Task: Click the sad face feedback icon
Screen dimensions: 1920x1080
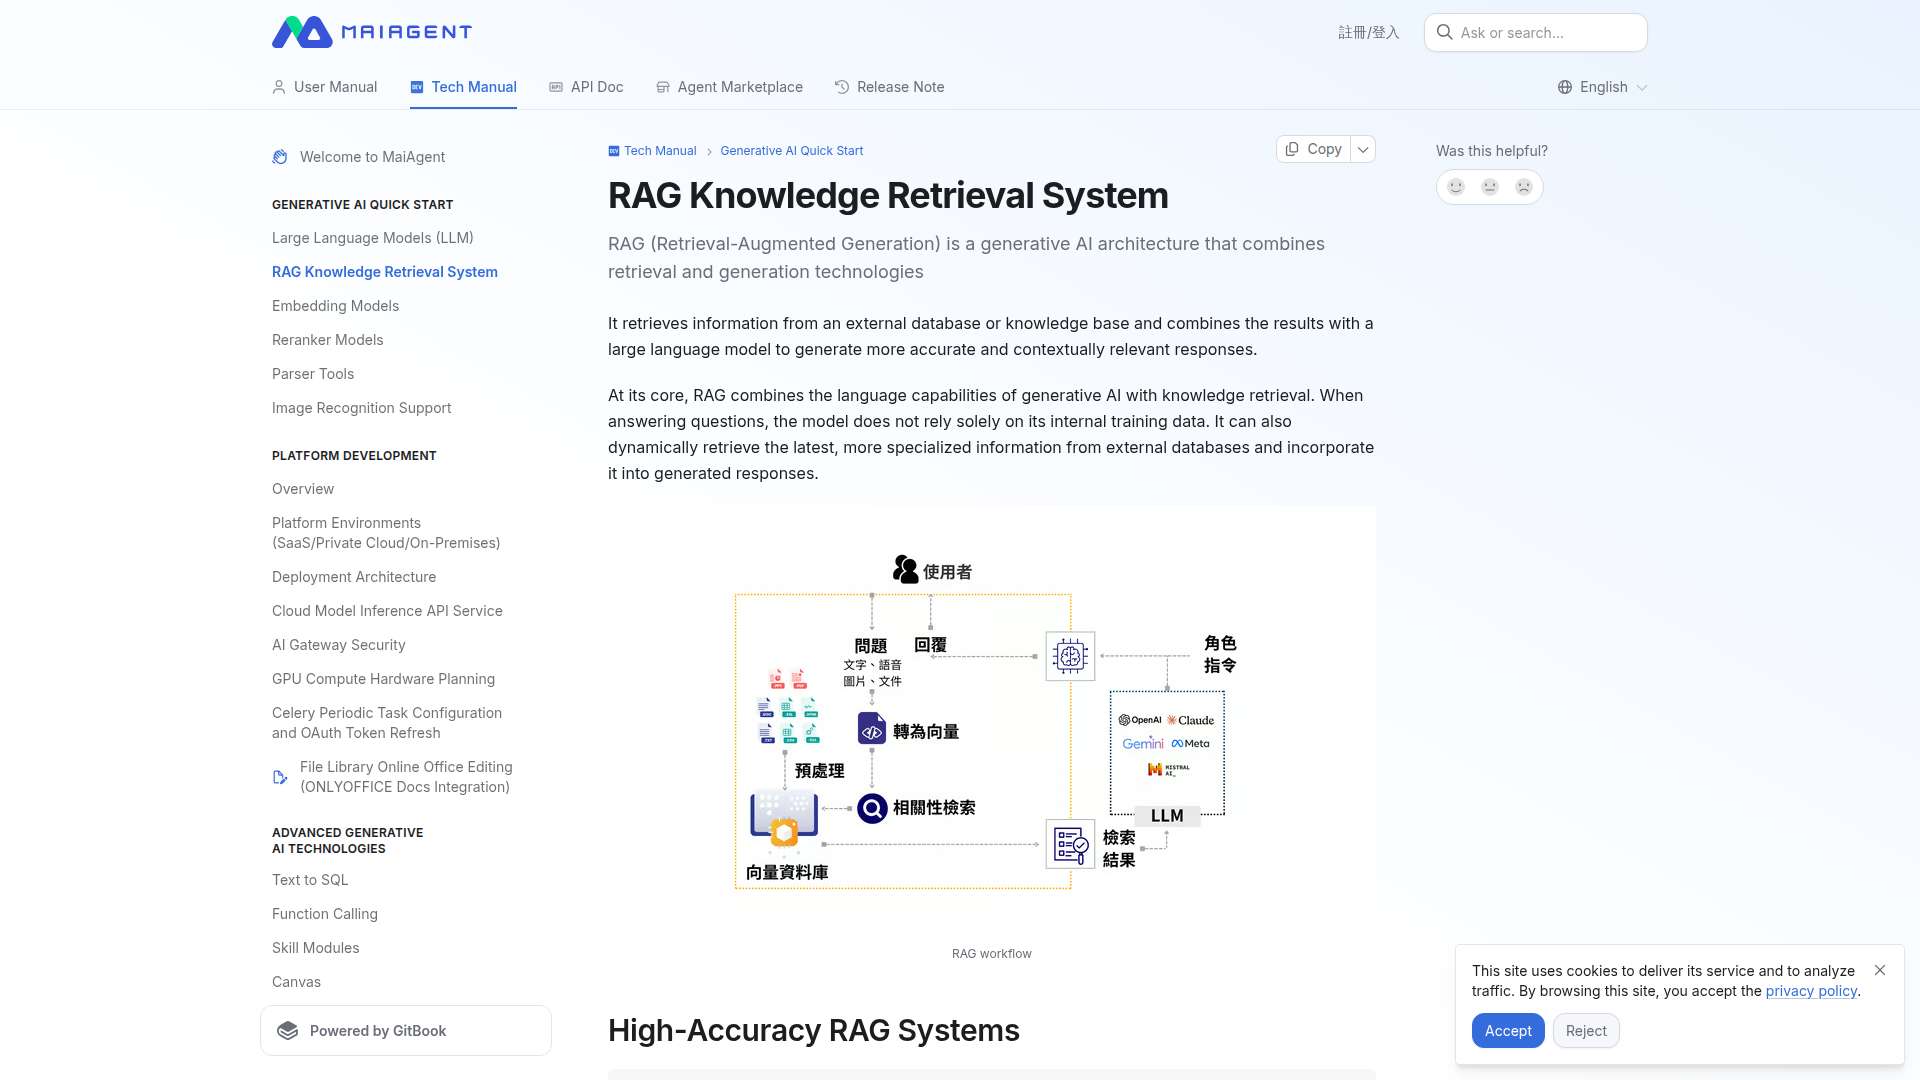Action: pyautogui.click(x=1524, y=187)
